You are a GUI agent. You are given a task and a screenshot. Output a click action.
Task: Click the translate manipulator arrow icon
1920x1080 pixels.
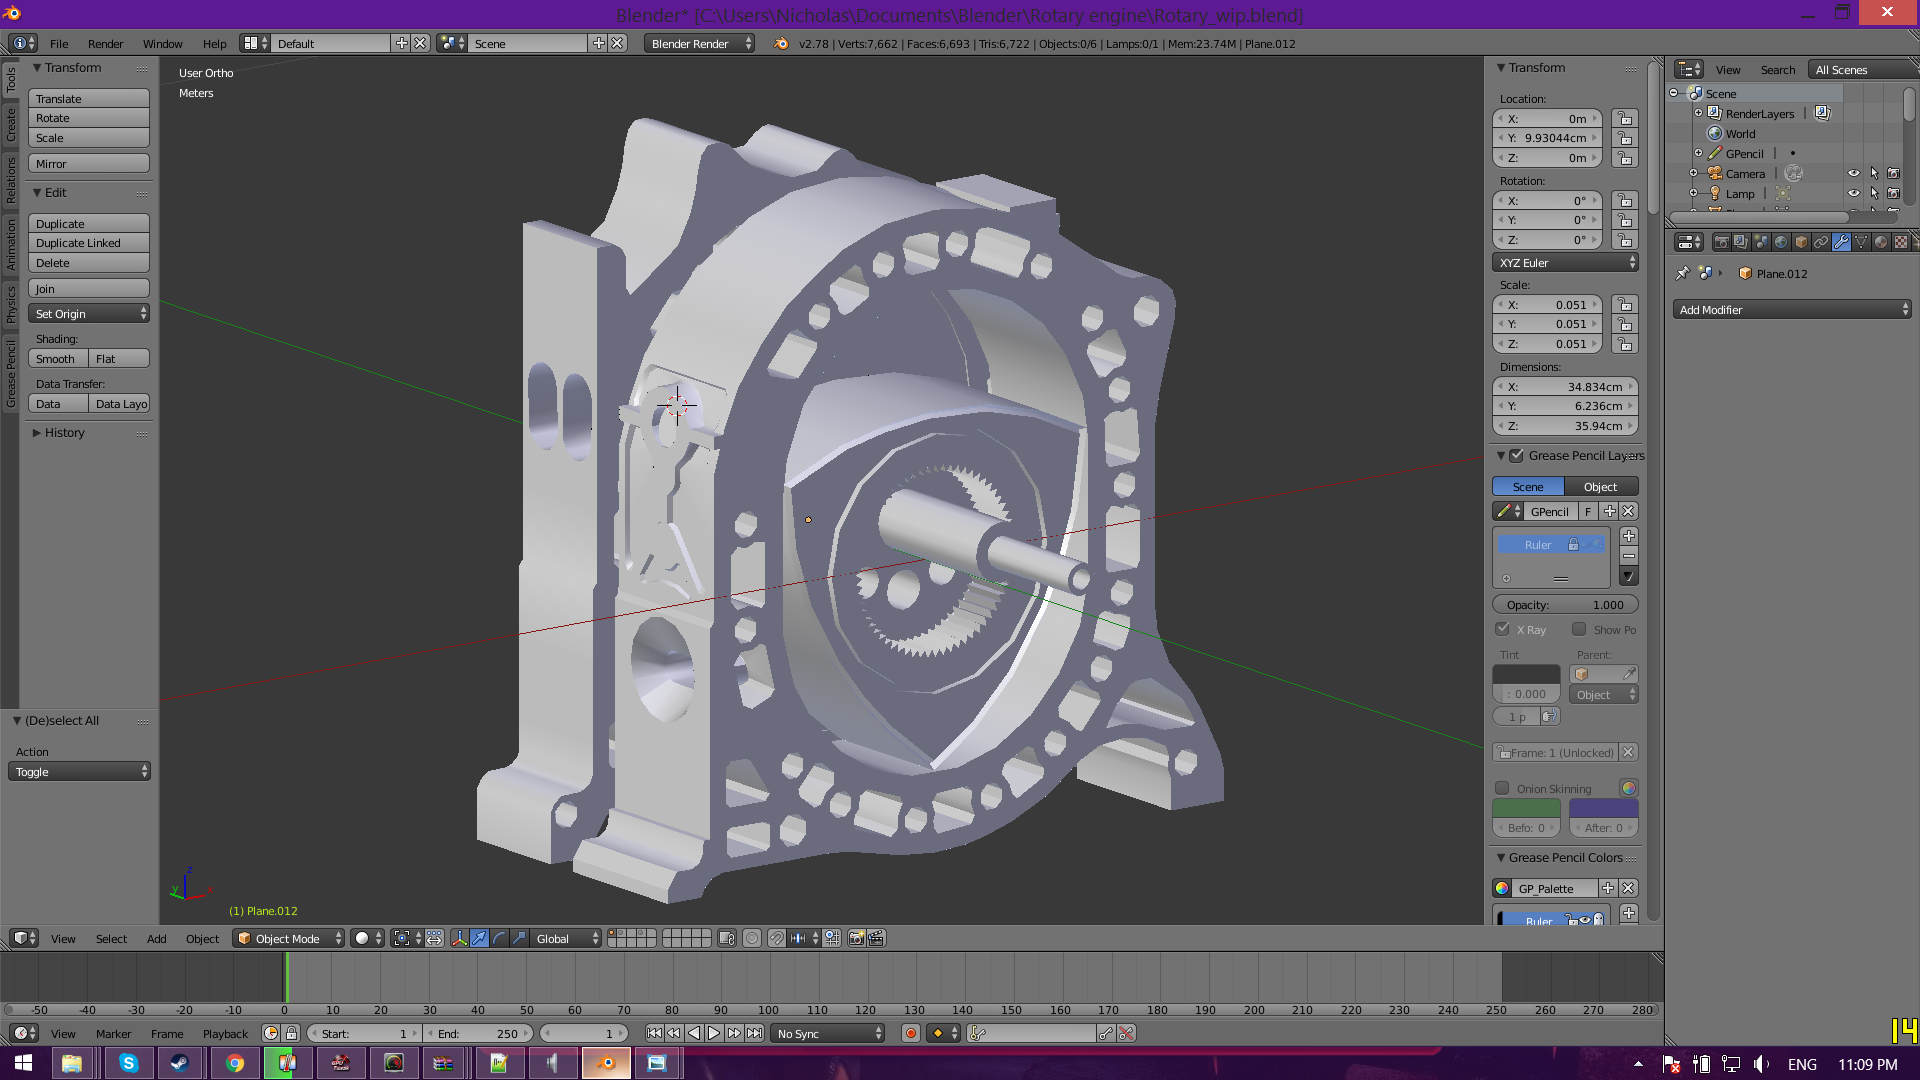pos(479,938)
